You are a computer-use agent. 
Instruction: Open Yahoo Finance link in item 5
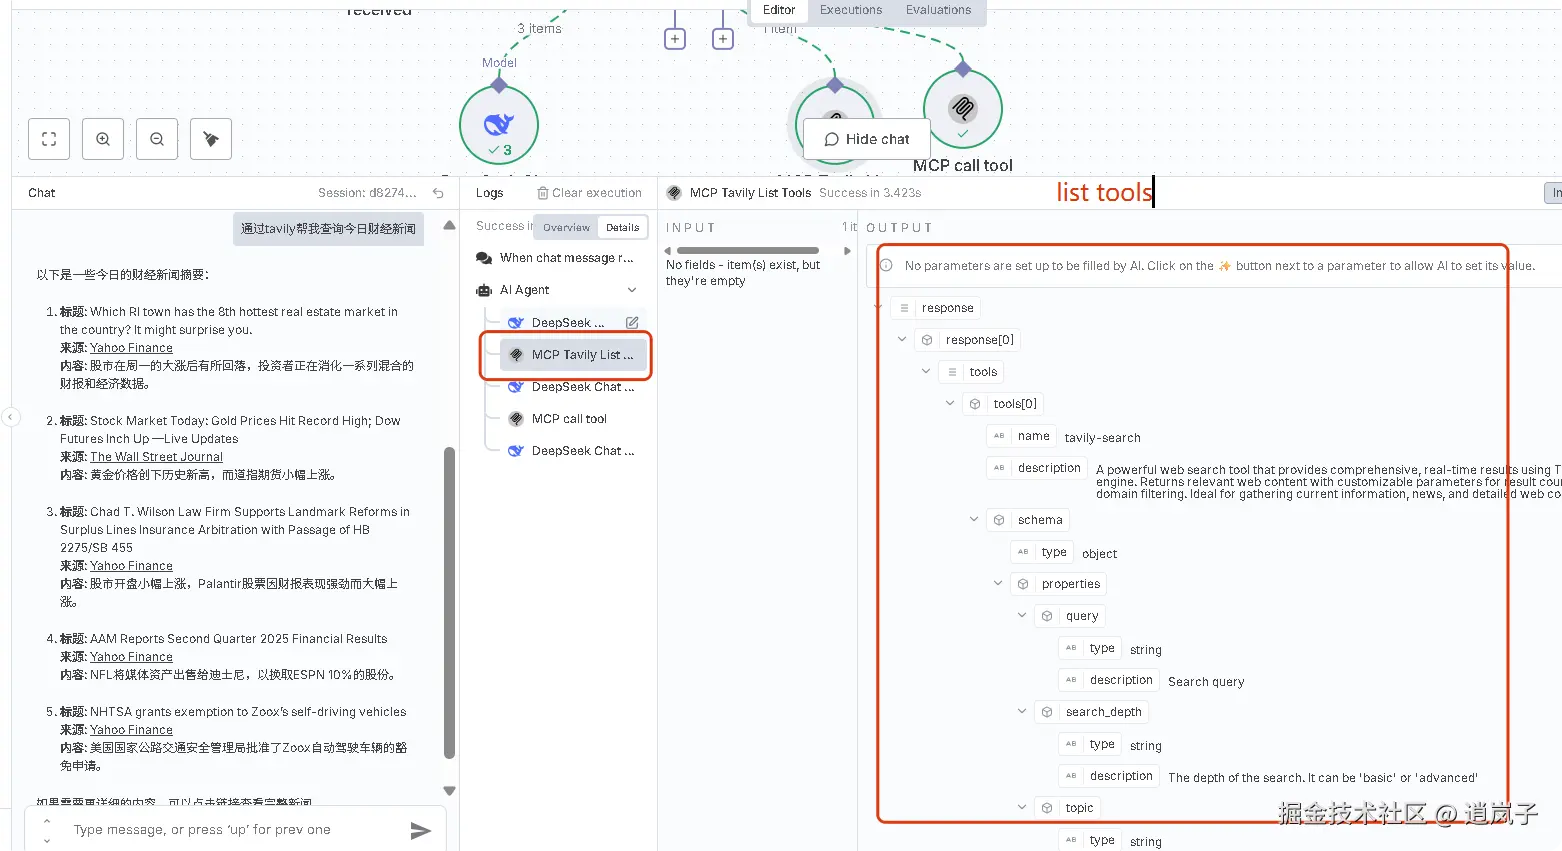coord(131,730)
